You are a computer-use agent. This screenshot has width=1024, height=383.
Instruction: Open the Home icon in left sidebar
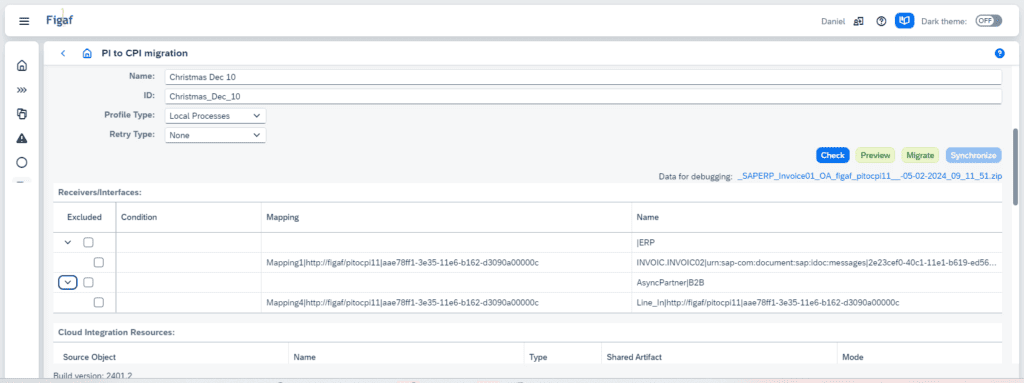pos(22,65)
